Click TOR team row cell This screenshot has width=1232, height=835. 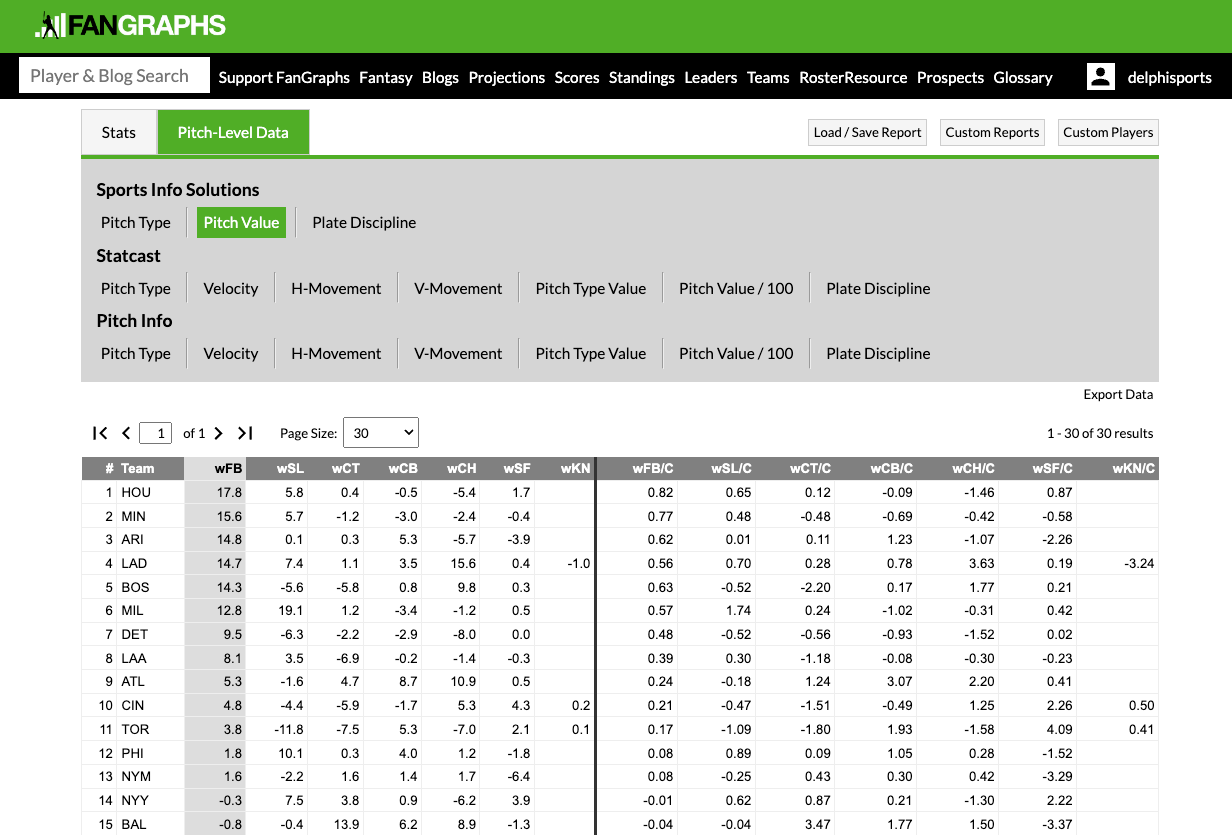(136, 729)
